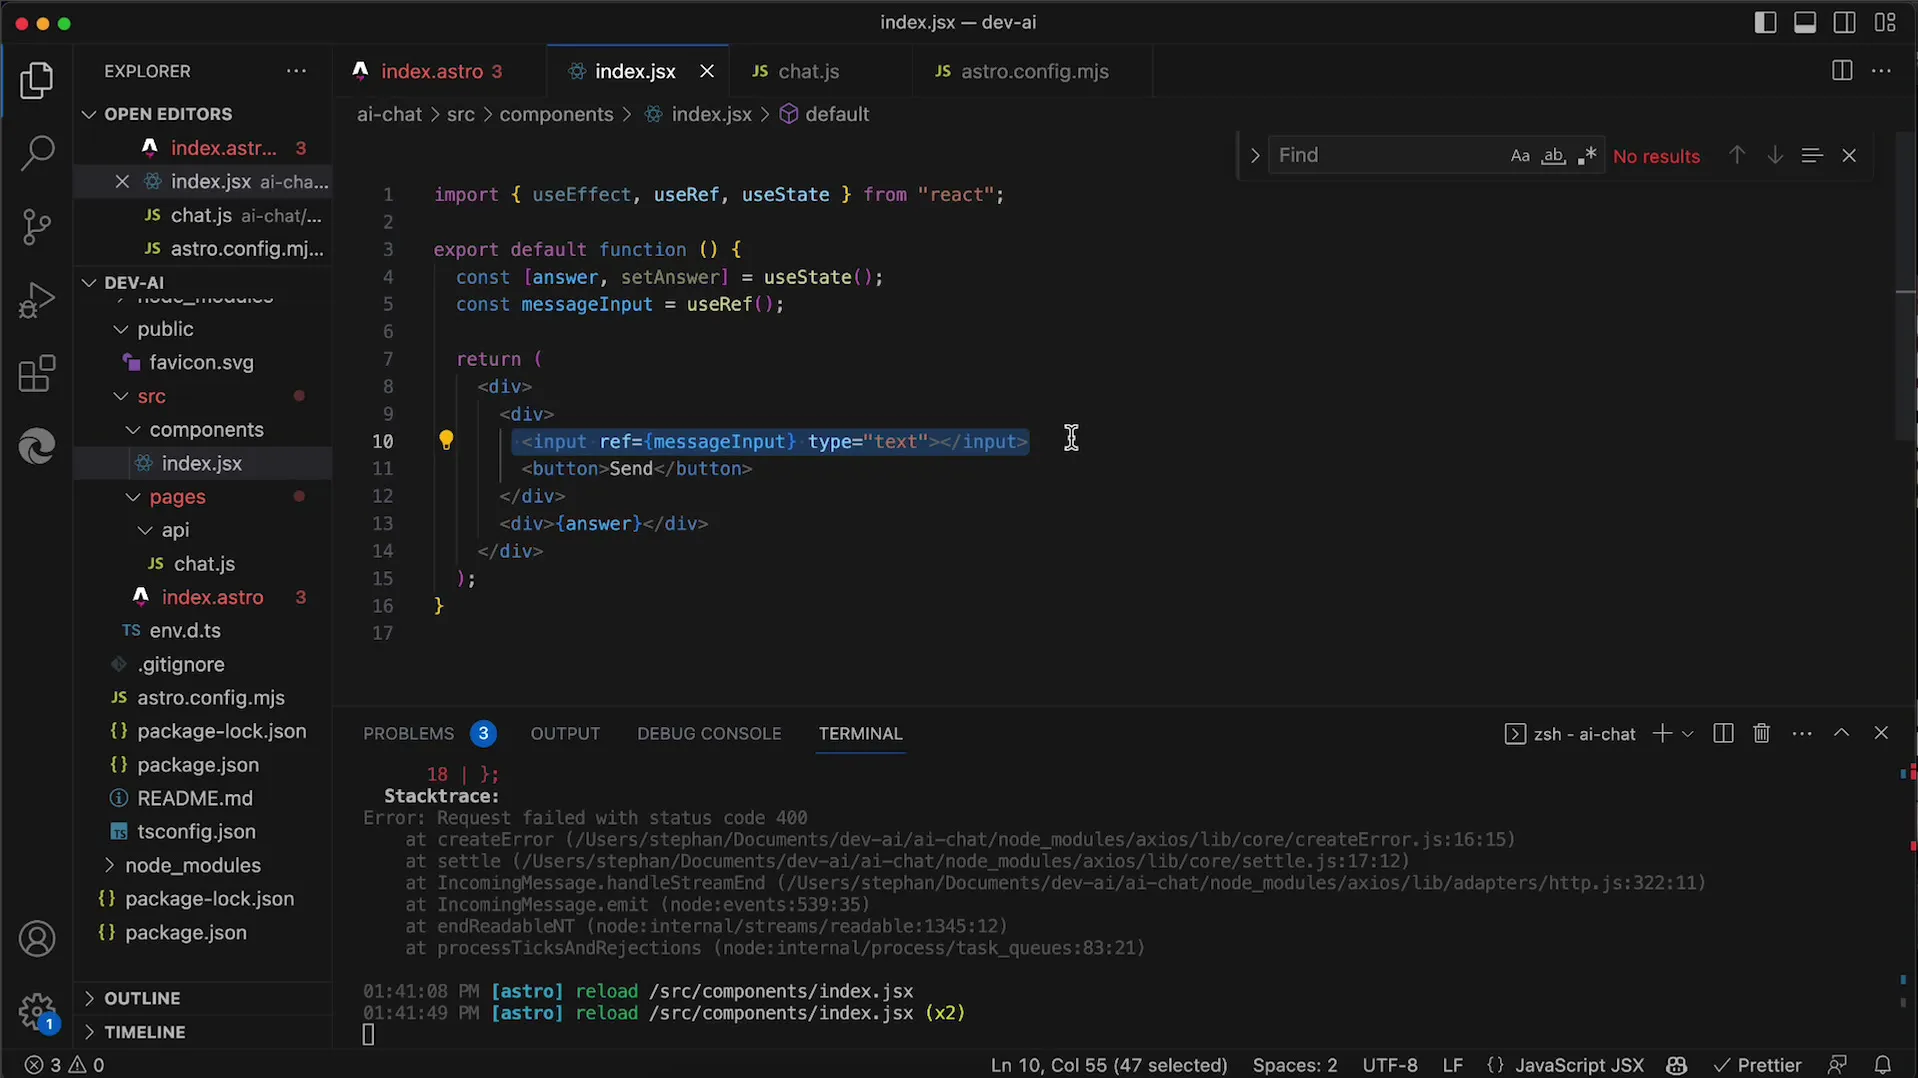Image resolution: width=1918 pixels, height=1078 pixels.
Task: Open the Customize Layout icon
Action: [x=1885, y=22]
